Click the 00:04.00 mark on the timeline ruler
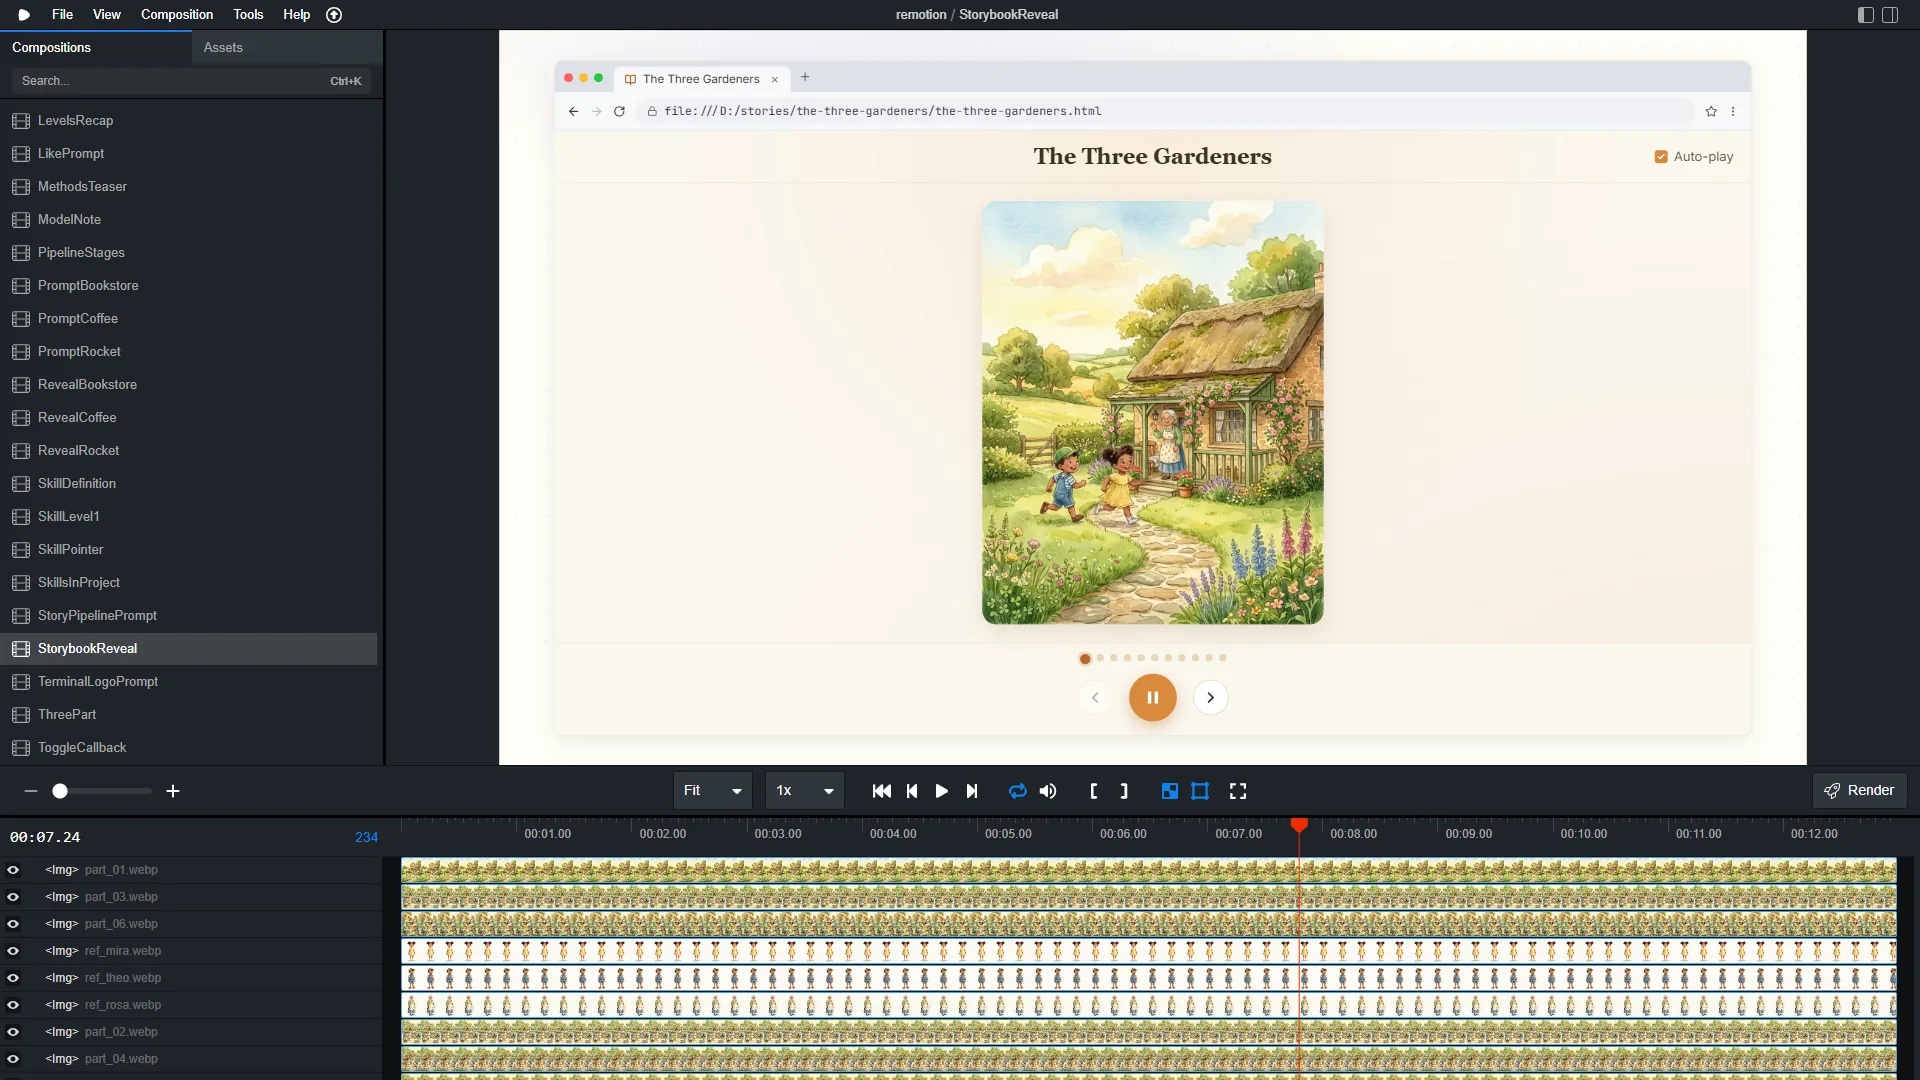 [893, 834]
